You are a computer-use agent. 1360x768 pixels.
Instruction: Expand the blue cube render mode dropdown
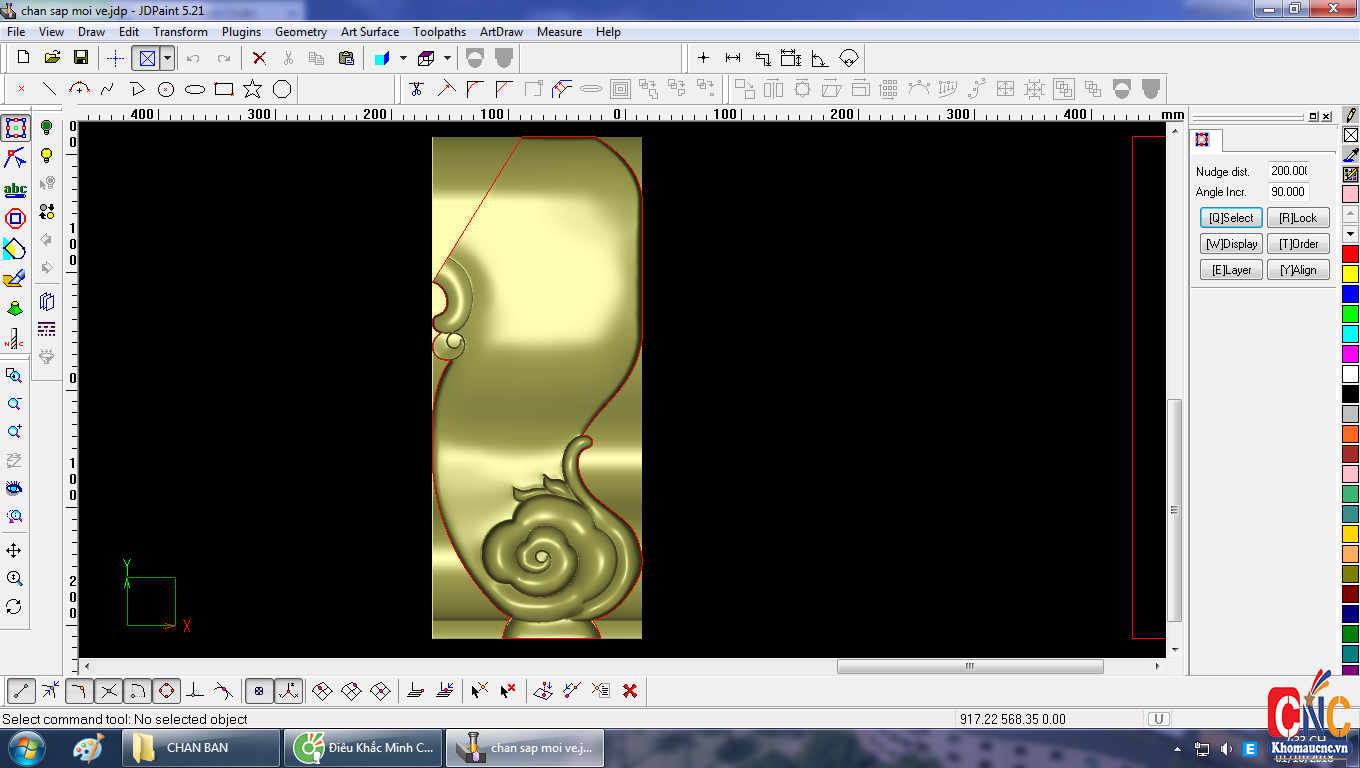403,58
